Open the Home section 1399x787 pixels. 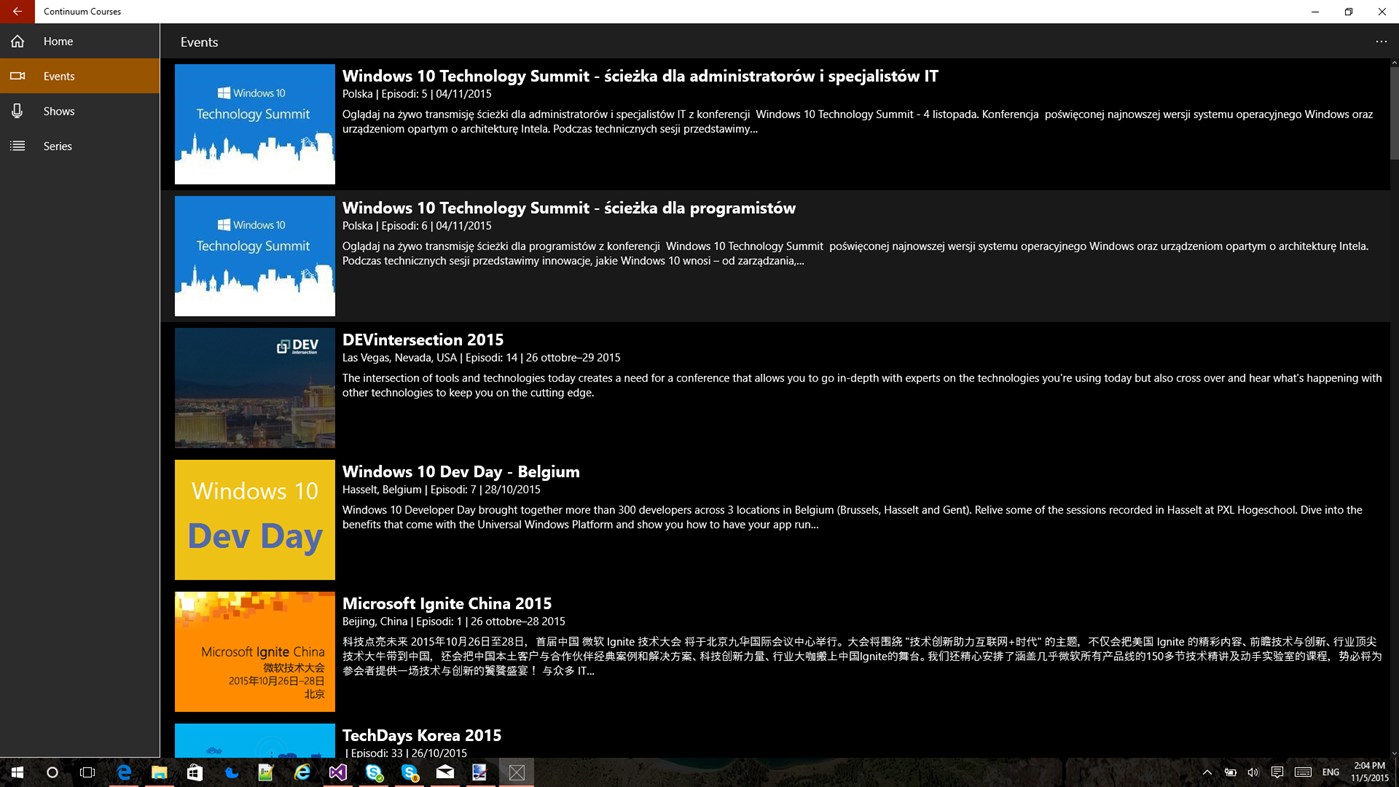point(80,41)
